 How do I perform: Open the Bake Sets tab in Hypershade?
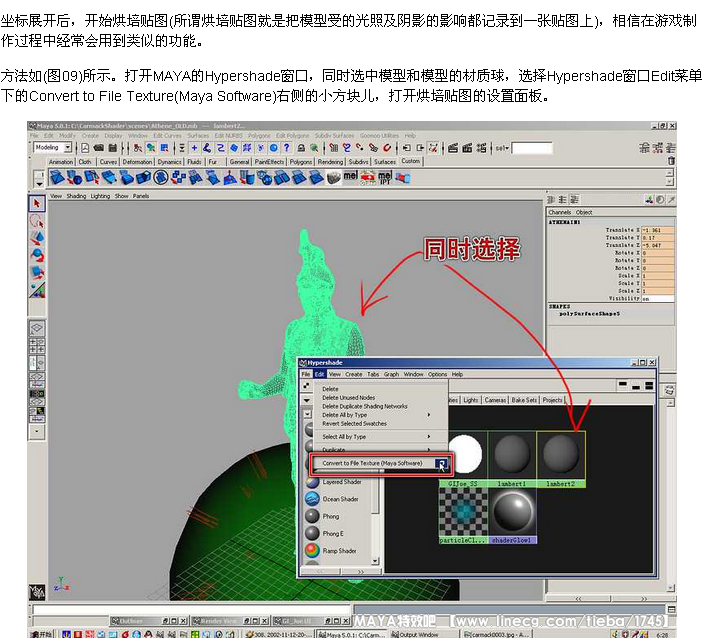coord(524,400)
